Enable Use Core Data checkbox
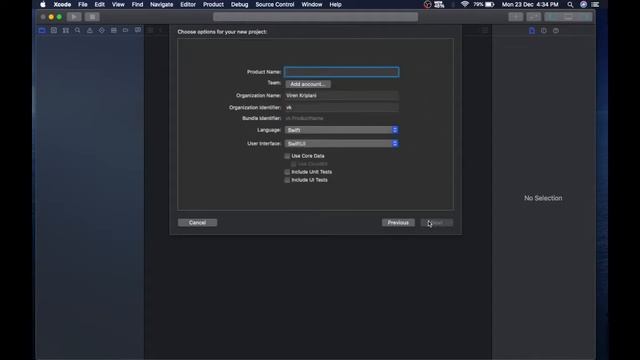Screen dimensions: 640x360 (x=287, y=156)
